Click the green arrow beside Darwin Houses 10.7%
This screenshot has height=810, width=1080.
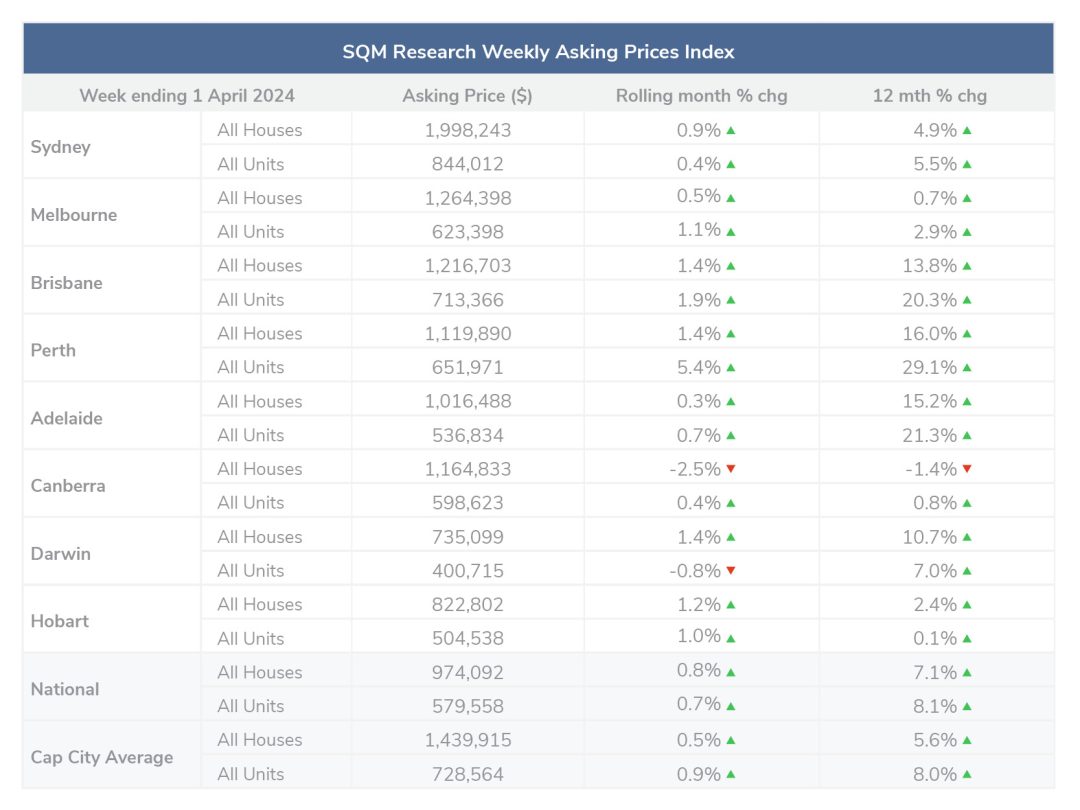[967, 537]
